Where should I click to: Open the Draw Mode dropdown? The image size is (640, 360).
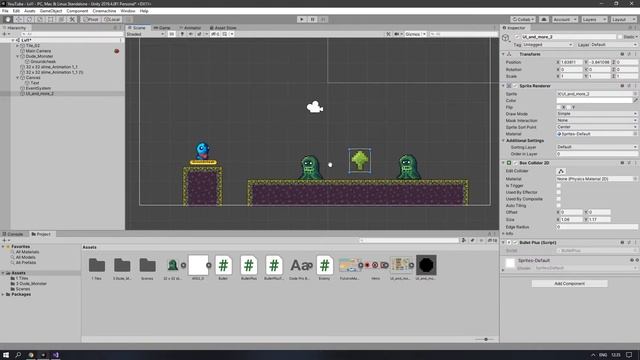pos(597,114)
